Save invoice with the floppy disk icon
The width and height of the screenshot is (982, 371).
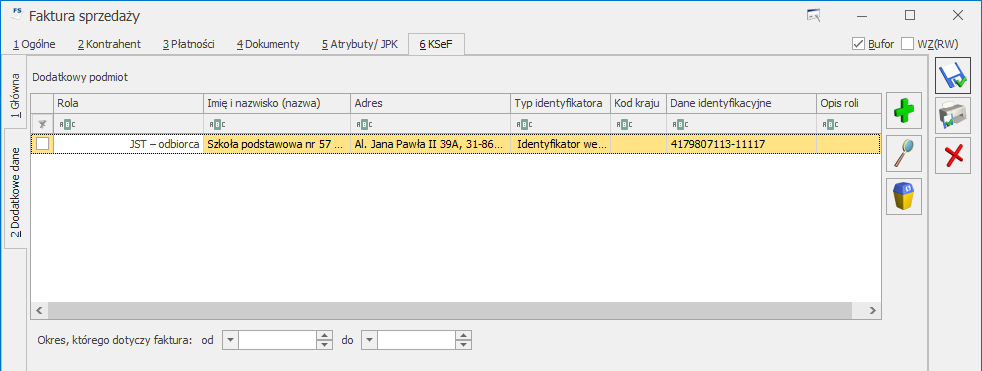[953, 75]
